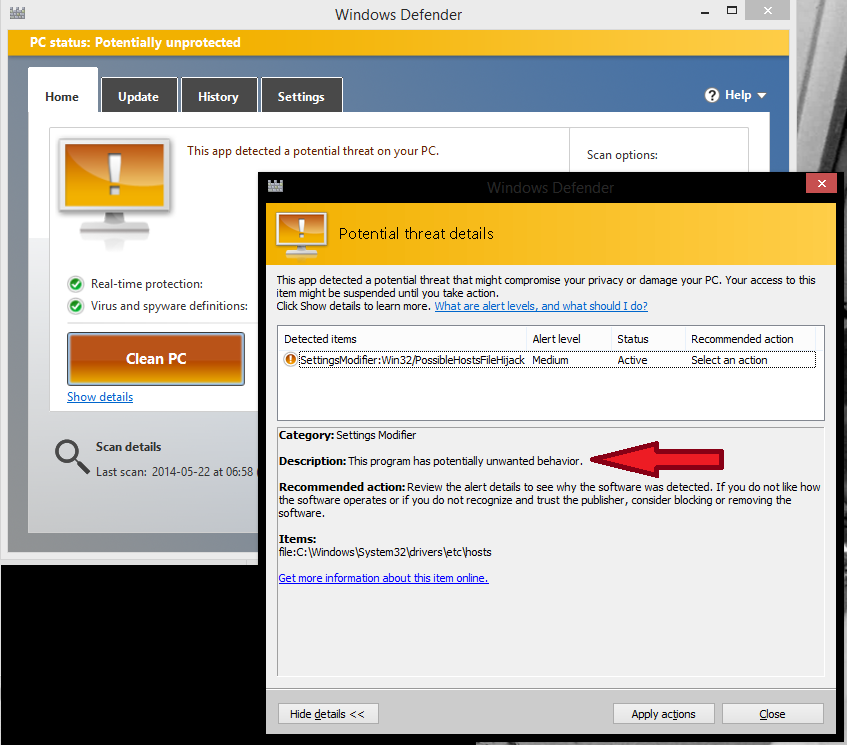Expand the Help dropdown arrow

coord(762,96)
